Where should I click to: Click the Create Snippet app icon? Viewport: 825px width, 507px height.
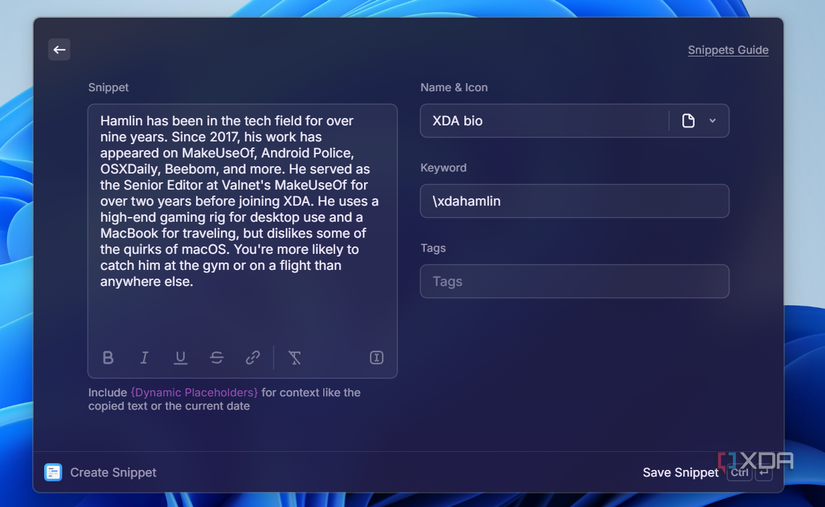pyautogui.click(x=53, y=472)
